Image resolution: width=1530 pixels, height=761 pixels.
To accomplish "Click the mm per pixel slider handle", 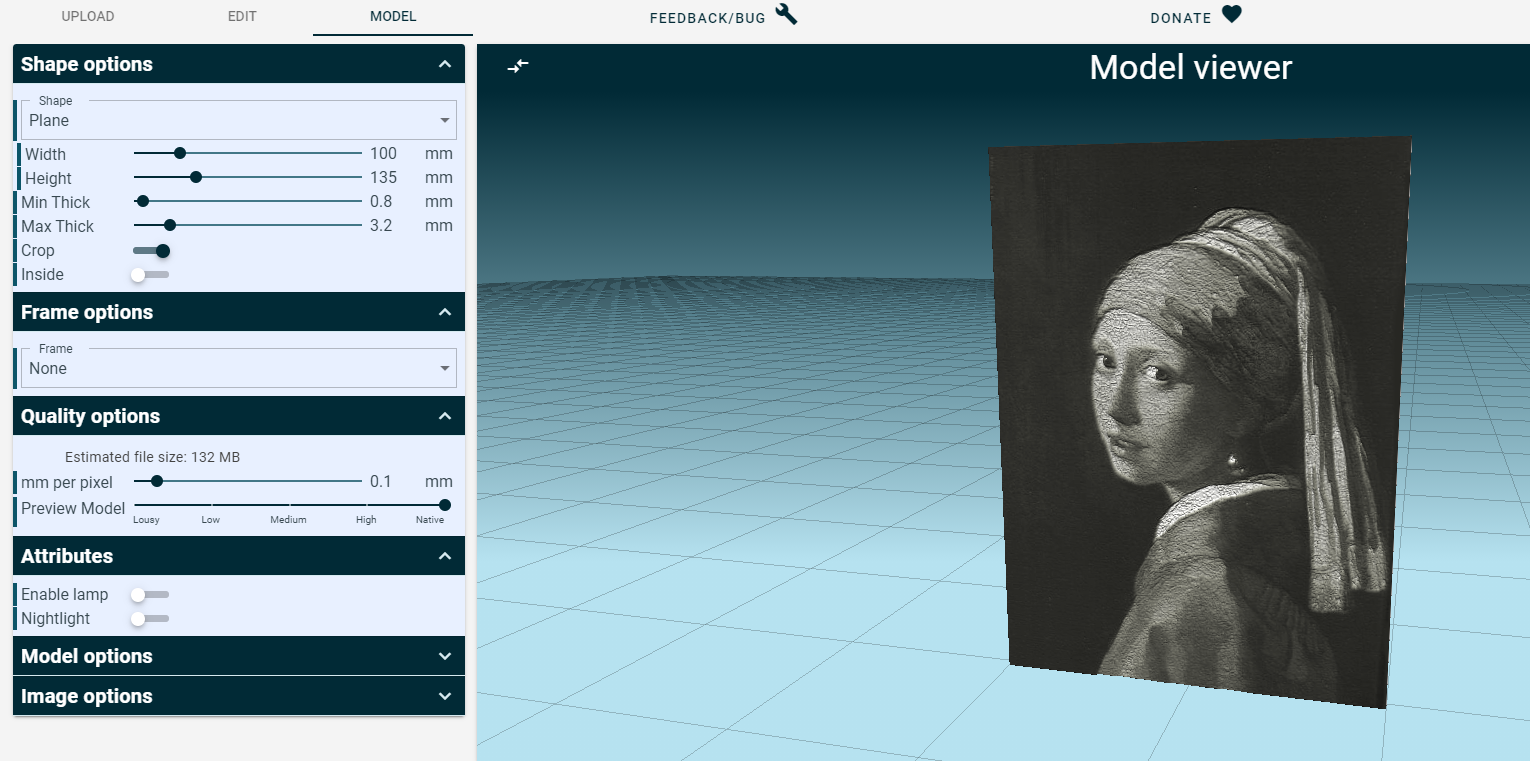I will [x=156, y=481].
